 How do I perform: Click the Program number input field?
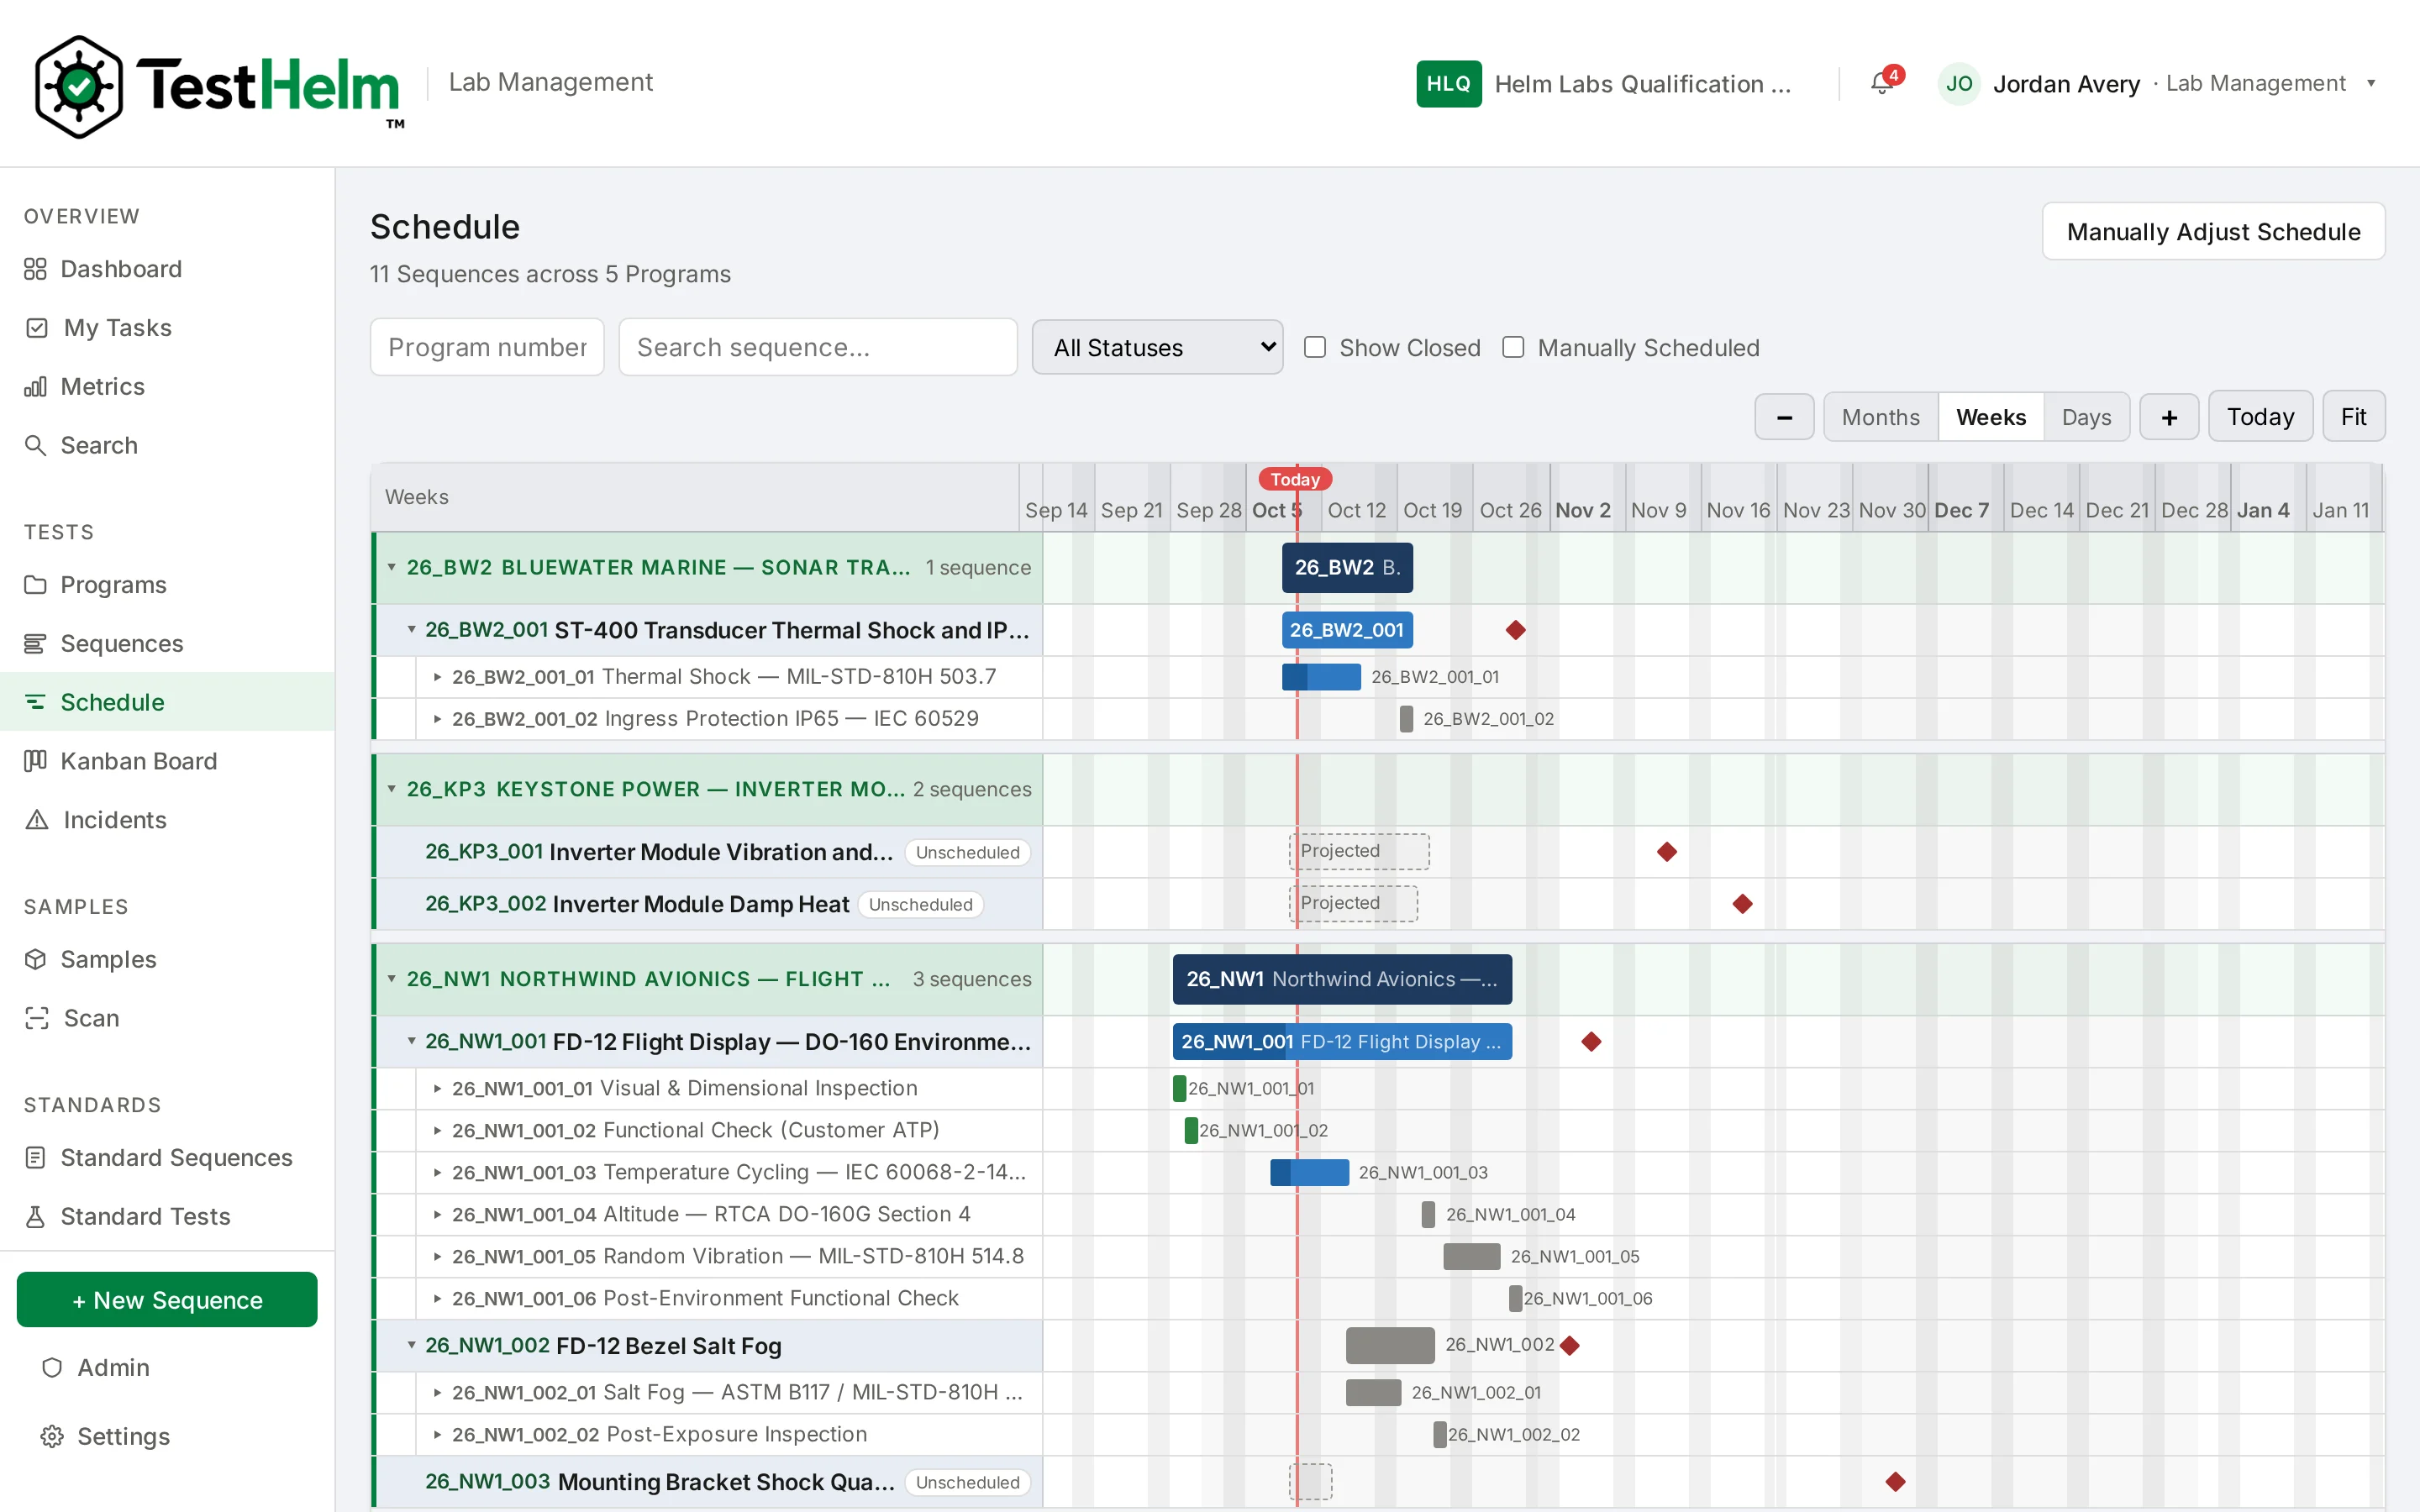487,347
